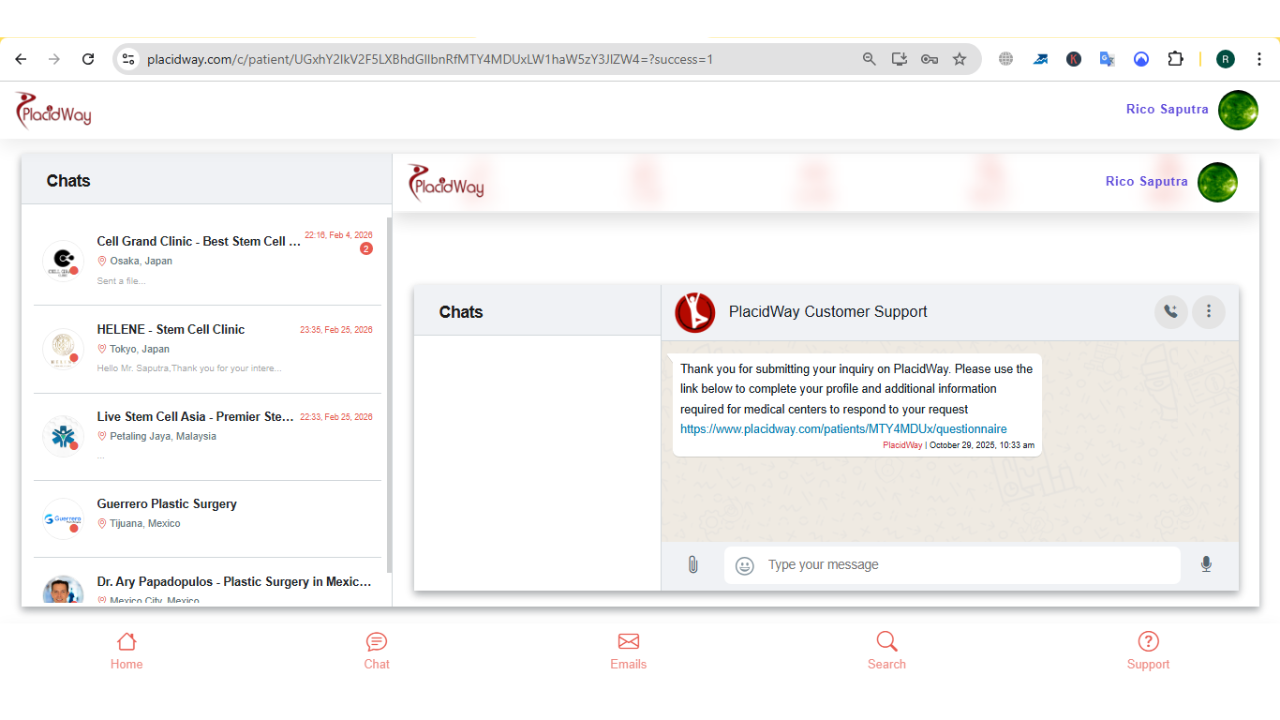The height and width of the screenshot is (720, 1280).
Task: Click the PlacidWay logo in the header
Action: 52,110
